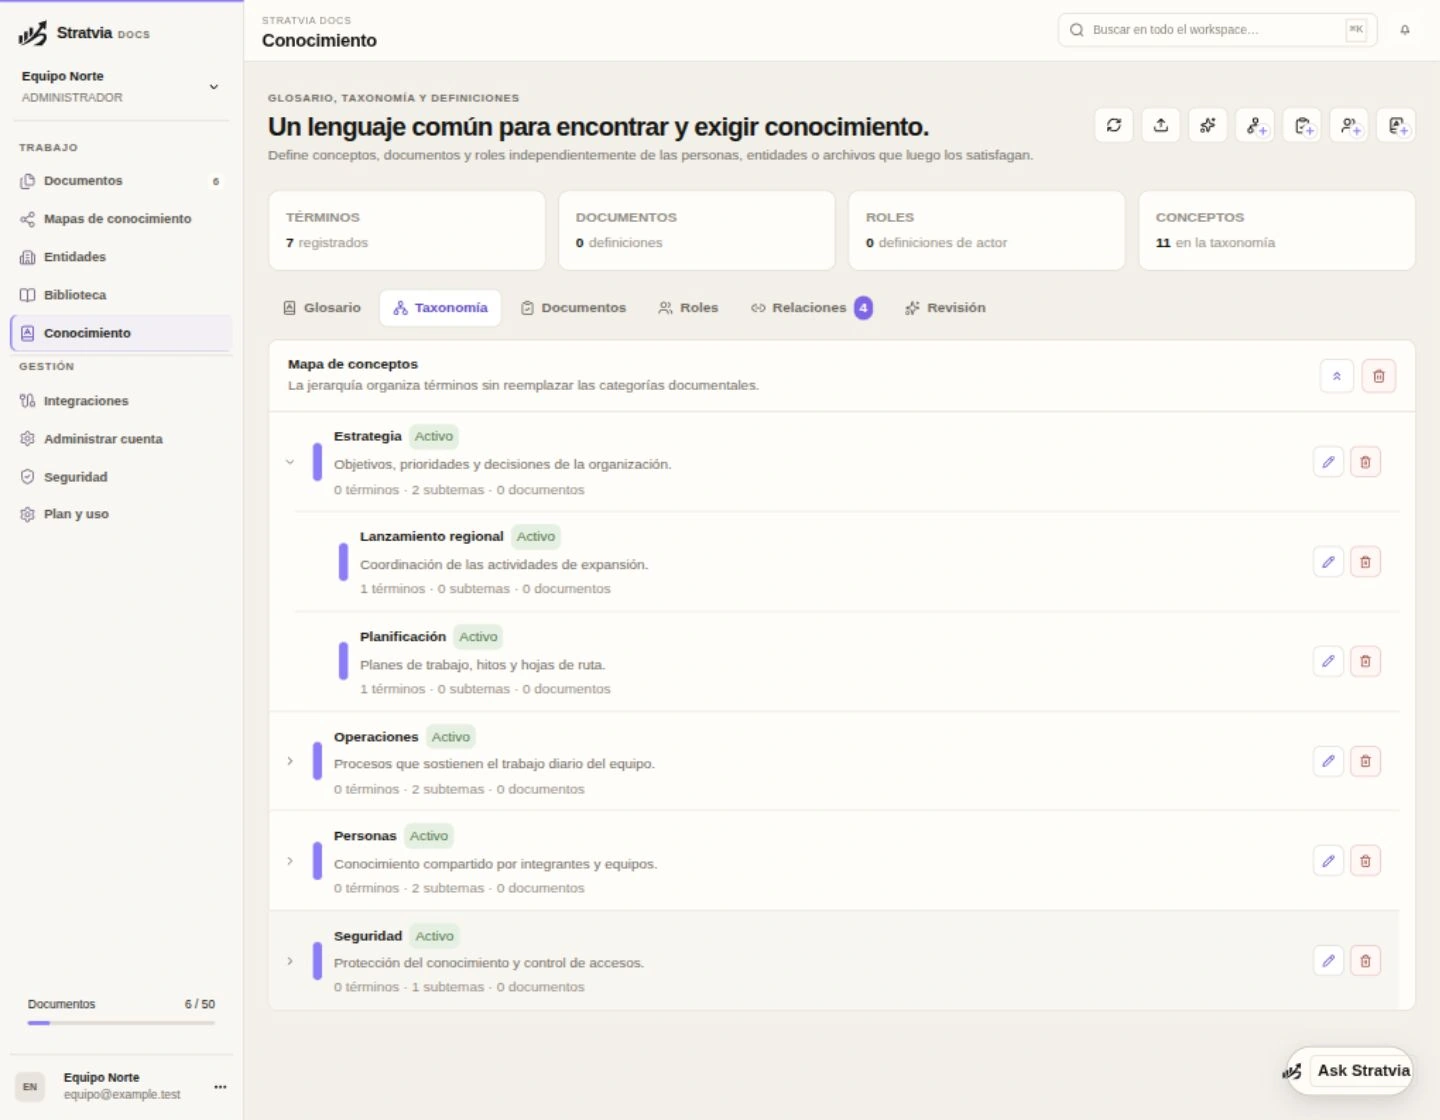Collapse the Estrategia concept
Viewport: 1440px width, 1120px height.
[x=290, y=462]
